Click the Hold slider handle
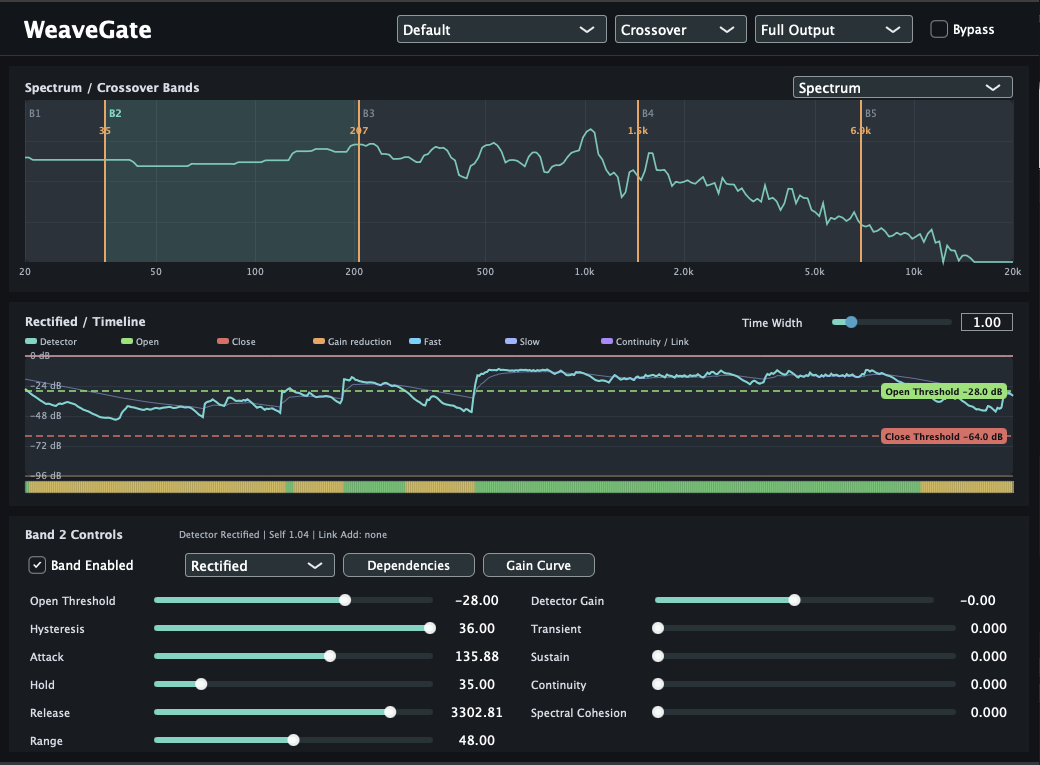The width and height of the screenshot is (1040, 765). 201,684
